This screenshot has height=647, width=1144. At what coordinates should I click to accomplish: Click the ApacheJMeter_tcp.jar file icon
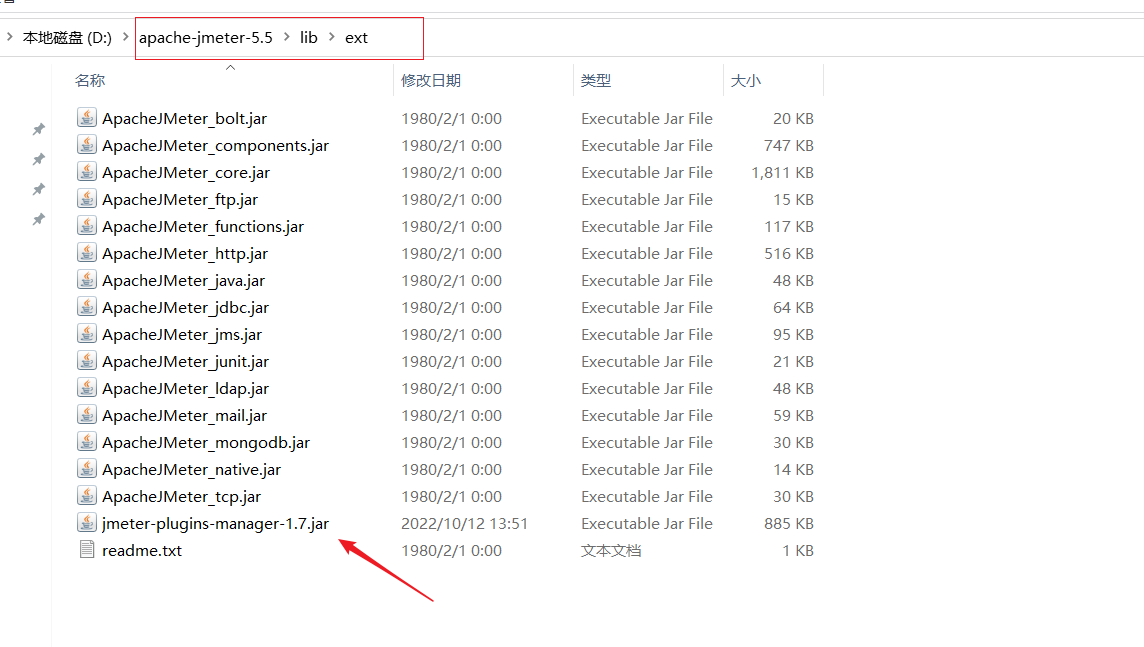87,495
